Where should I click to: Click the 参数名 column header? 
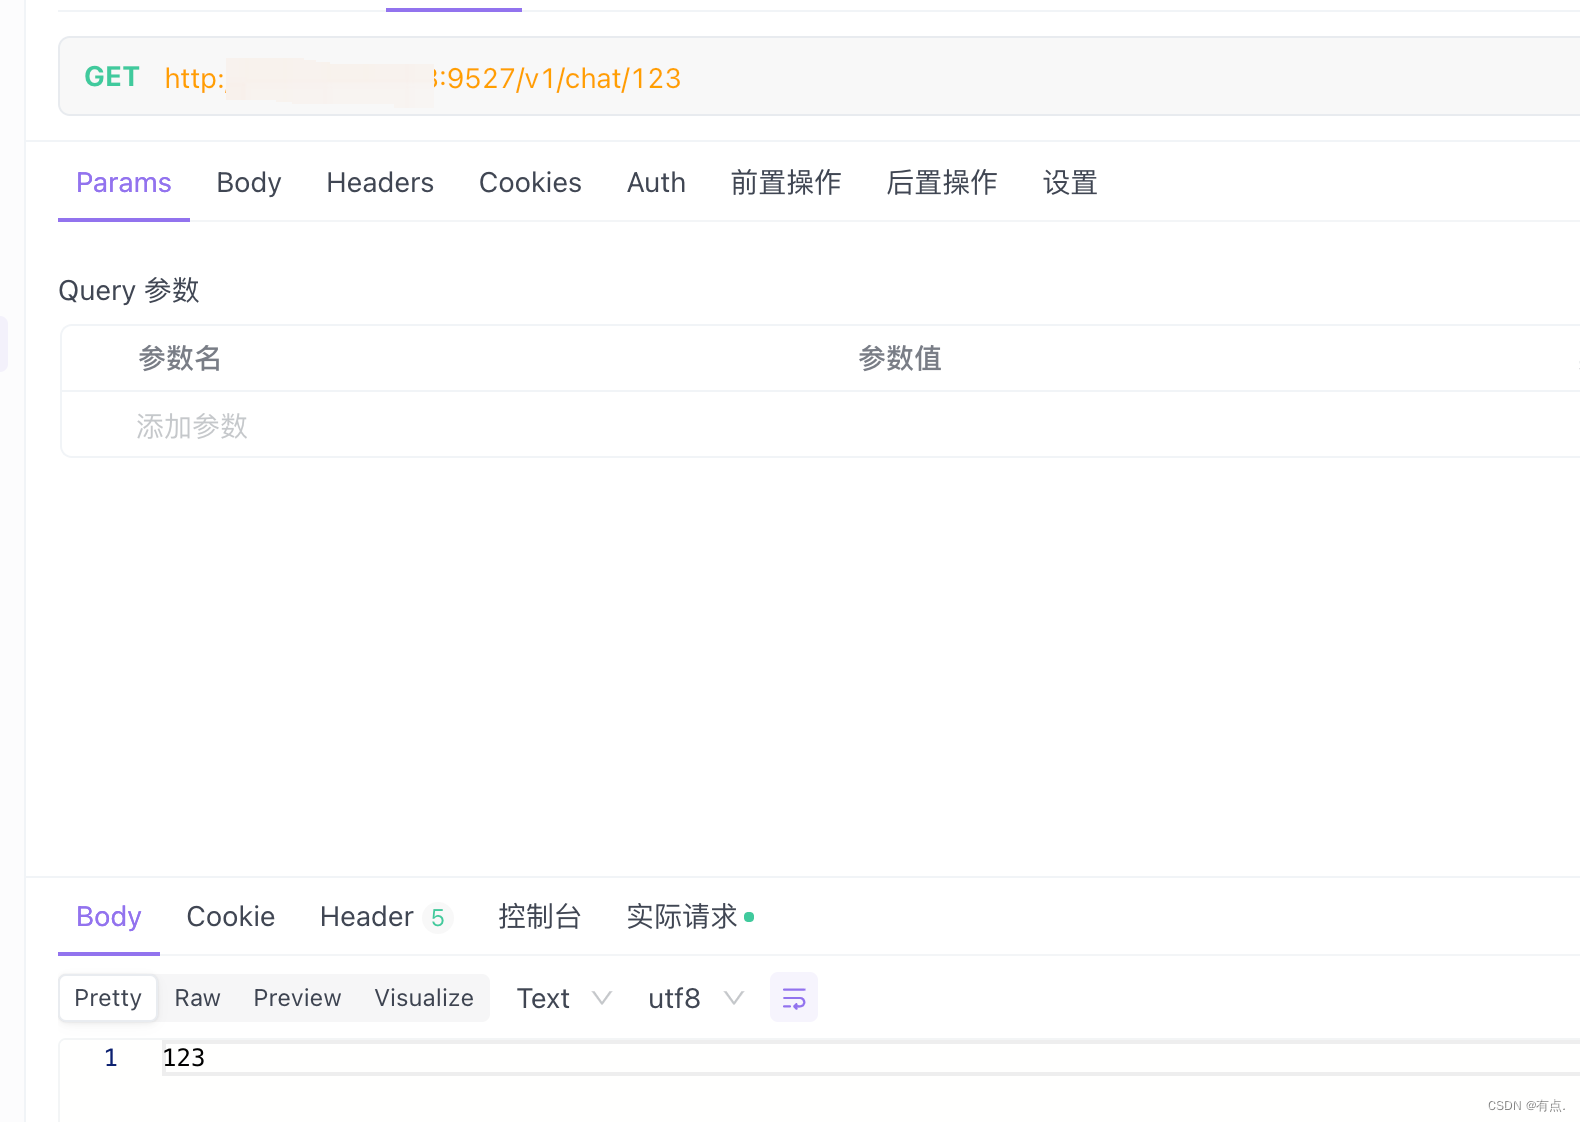pos(180,358)
